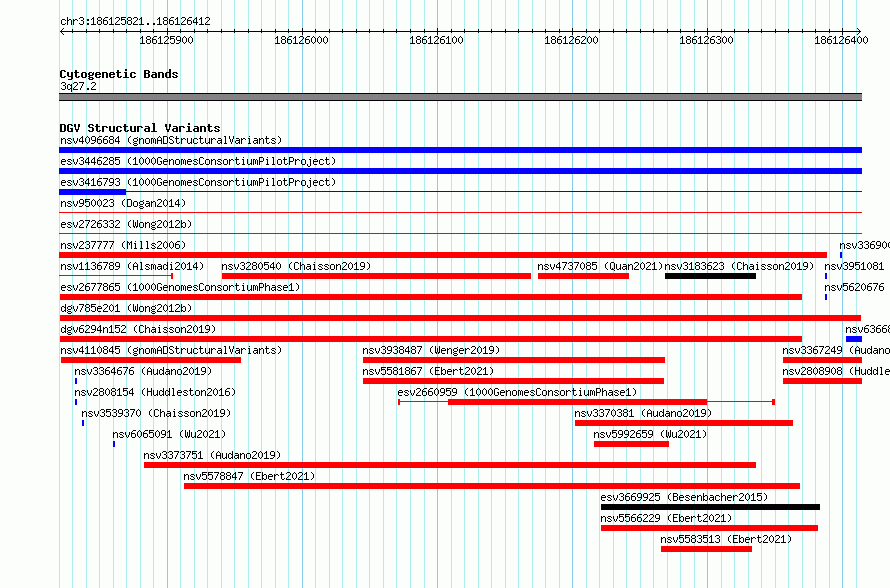Select the esv3446285 variant label
Viewport: 890px width, 588px height.
(198, 161)
